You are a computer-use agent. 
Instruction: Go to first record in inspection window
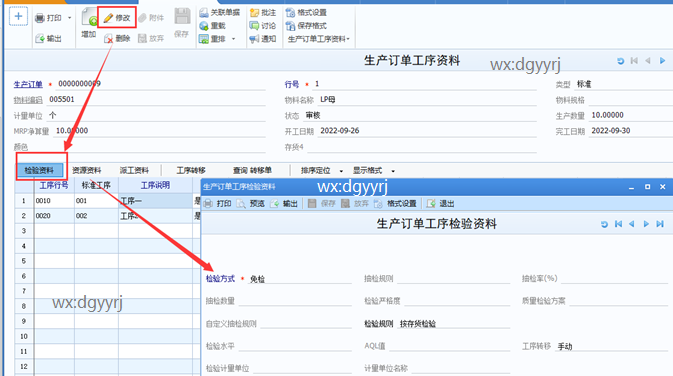tap(618, 224)
